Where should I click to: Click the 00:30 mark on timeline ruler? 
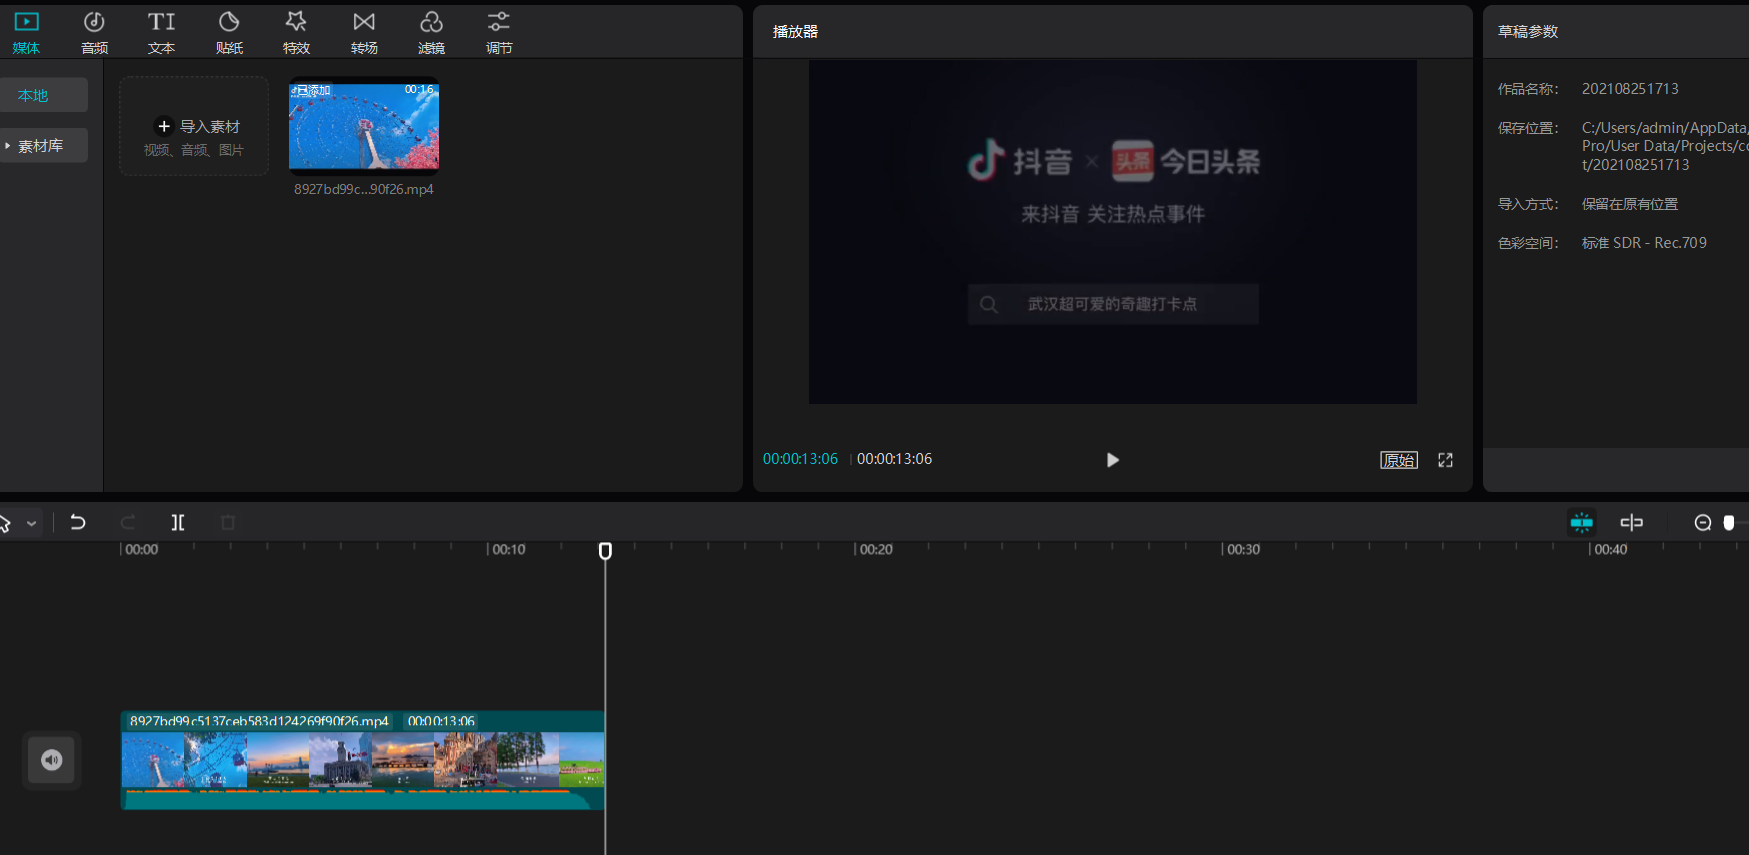pyautogui.click(x=1242, y=549)
